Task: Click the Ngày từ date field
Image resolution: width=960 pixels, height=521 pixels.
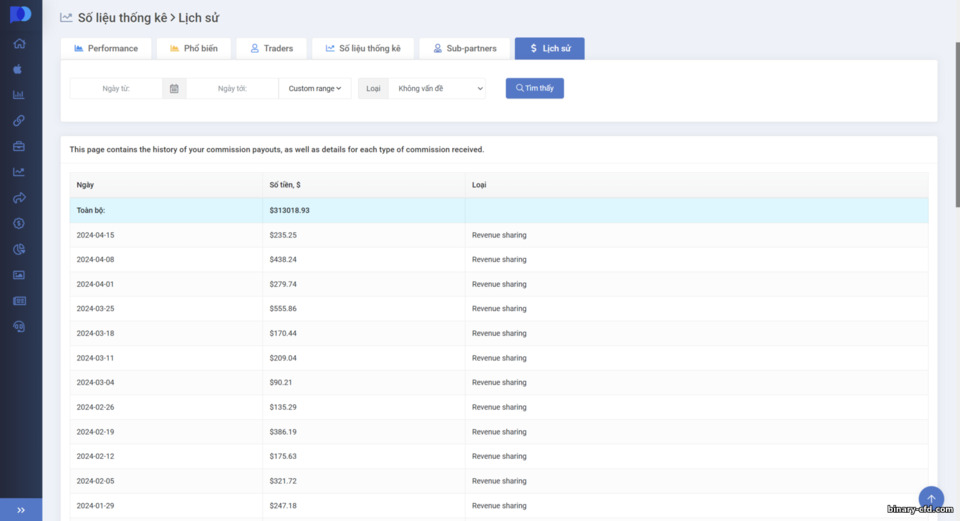Action: click(116, 89)
